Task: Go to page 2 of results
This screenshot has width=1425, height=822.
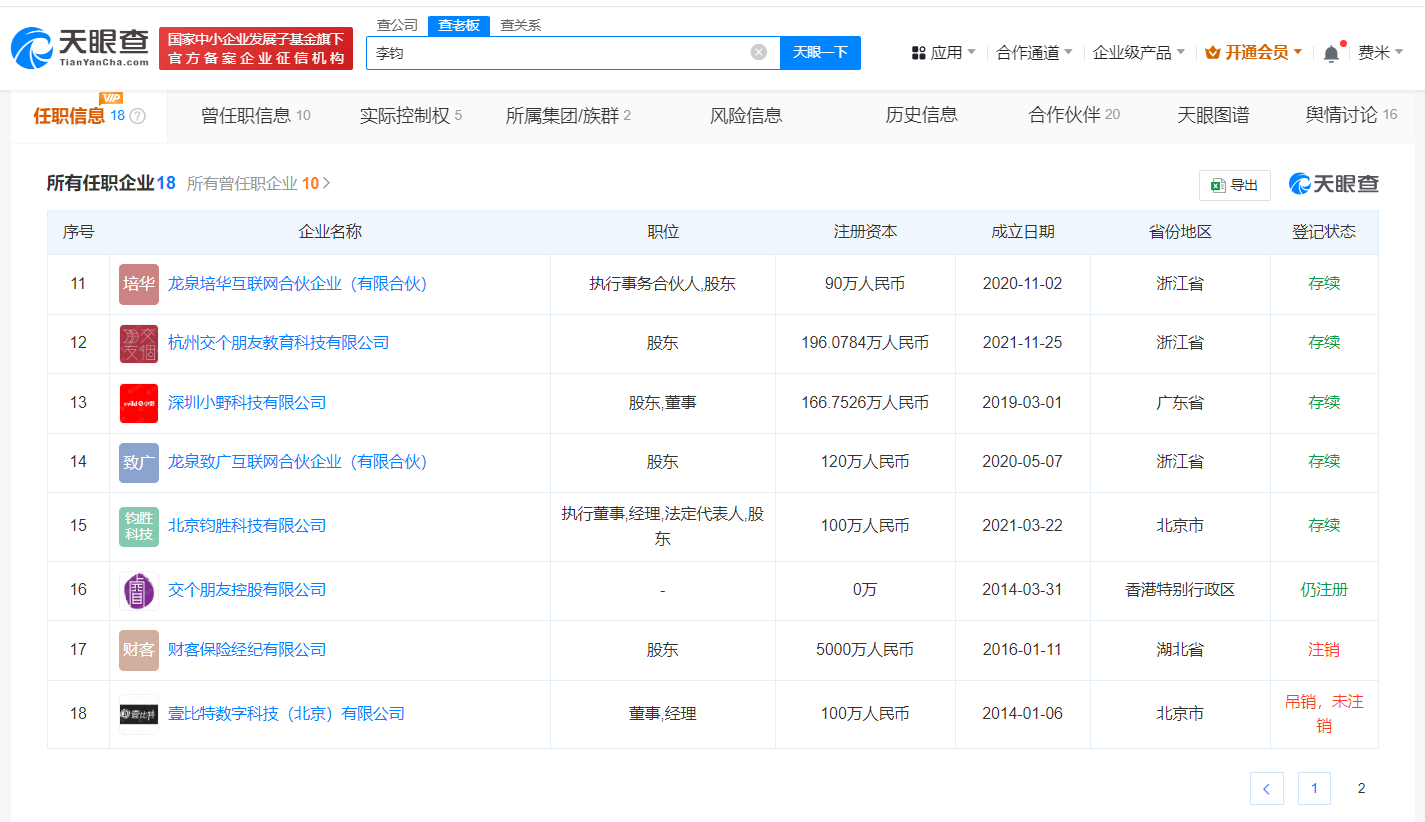Action: click(x=1361, y=788)
